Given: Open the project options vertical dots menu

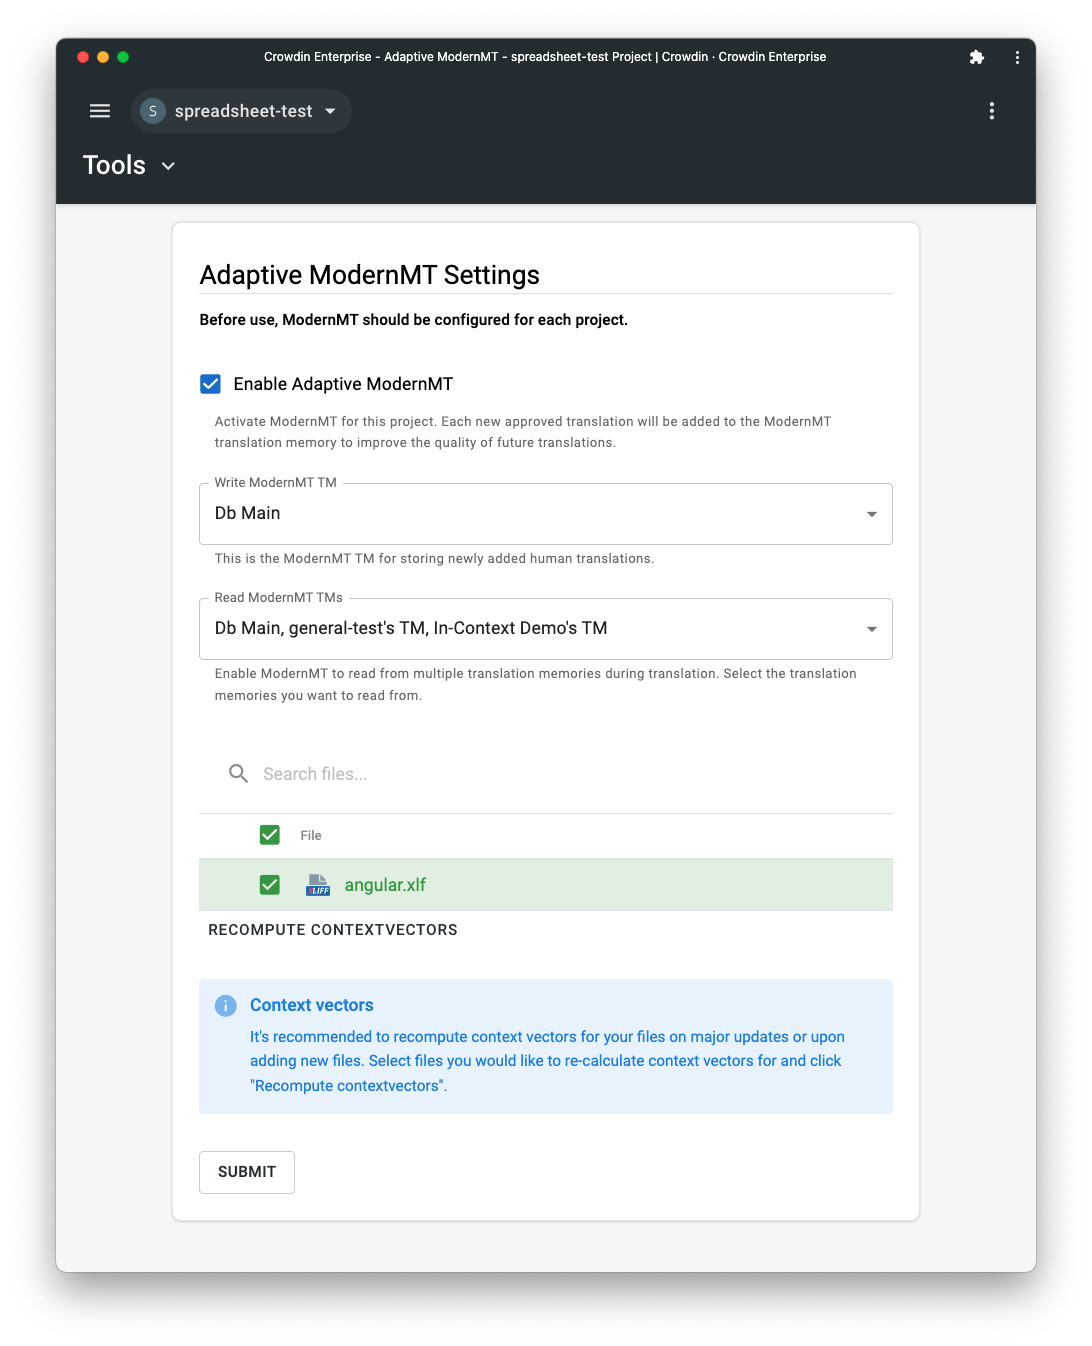Looking at the screenshot, I should [x=992, y=111].
